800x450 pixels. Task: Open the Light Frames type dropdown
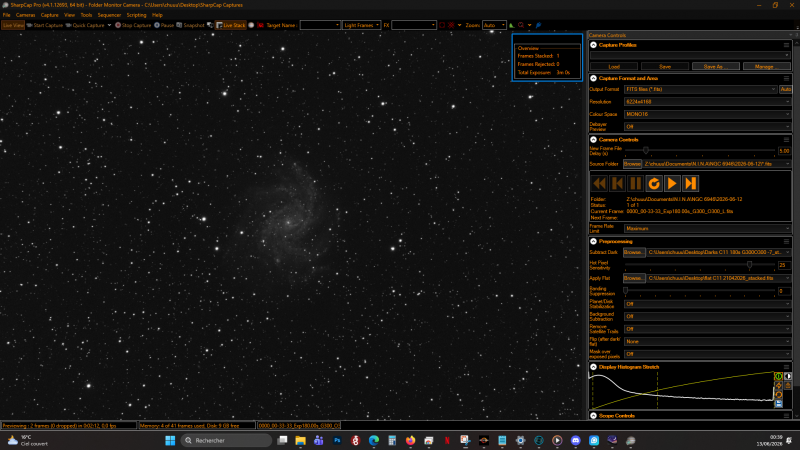pos(362,25)
